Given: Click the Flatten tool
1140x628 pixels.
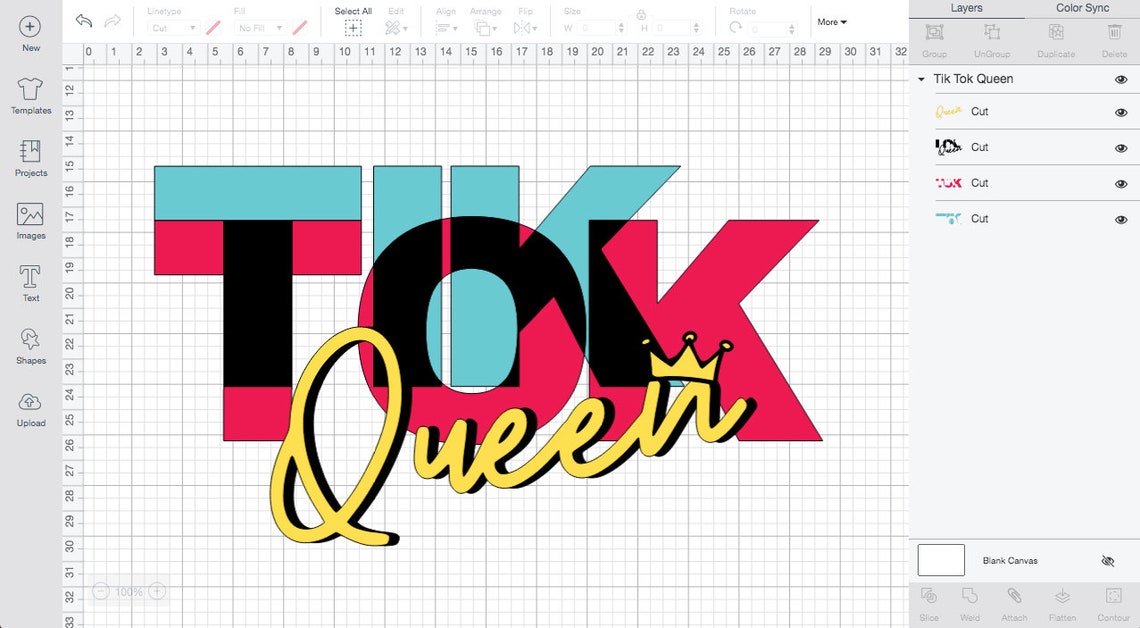Looking at the screenshot, I should pyautogui.click(x=1062, y=596).
